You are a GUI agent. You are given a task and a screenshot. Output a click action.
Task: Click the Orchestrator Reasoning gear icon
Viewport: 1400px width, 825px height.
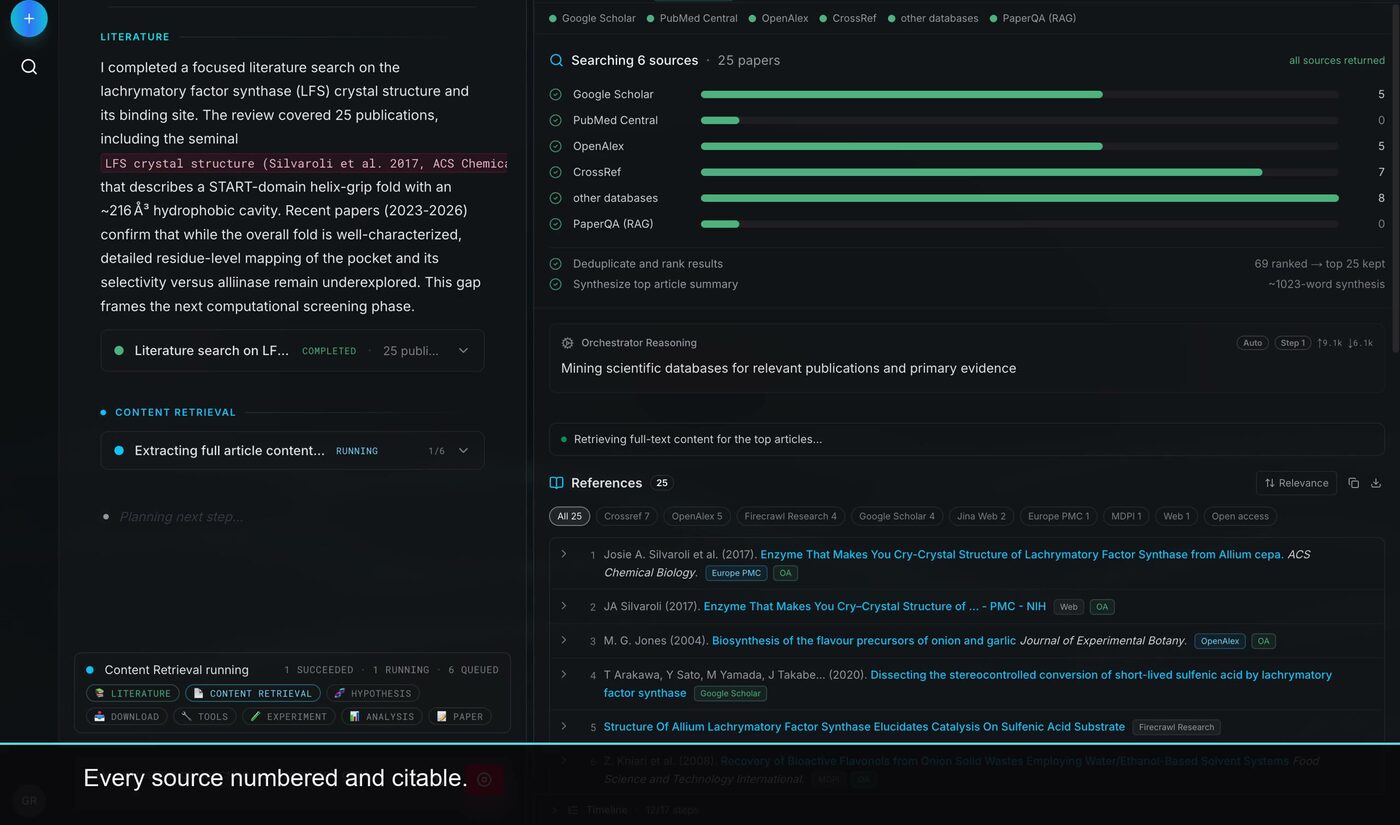568,343
